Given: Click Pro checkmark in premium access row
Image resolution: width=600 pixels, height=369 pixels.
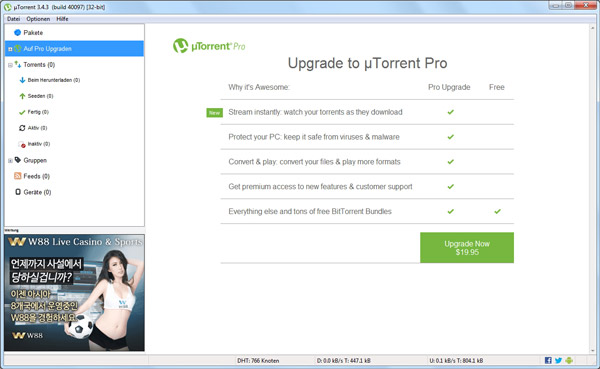Looking at the screenshot, I should point(451,187).
